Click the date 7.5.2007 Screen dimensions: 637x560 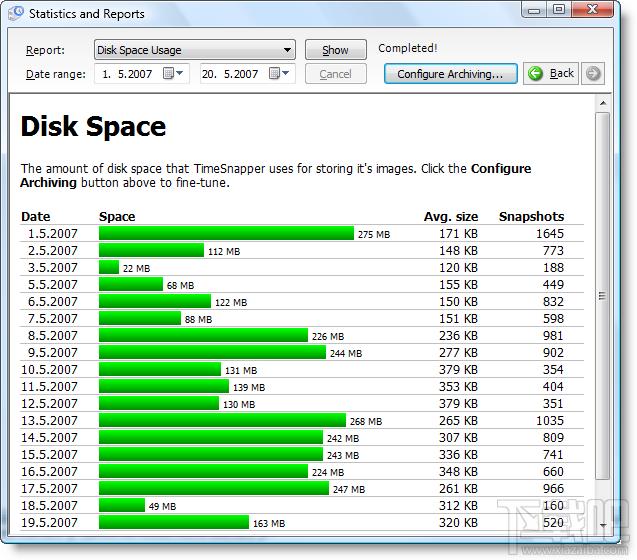pos(52,319)
